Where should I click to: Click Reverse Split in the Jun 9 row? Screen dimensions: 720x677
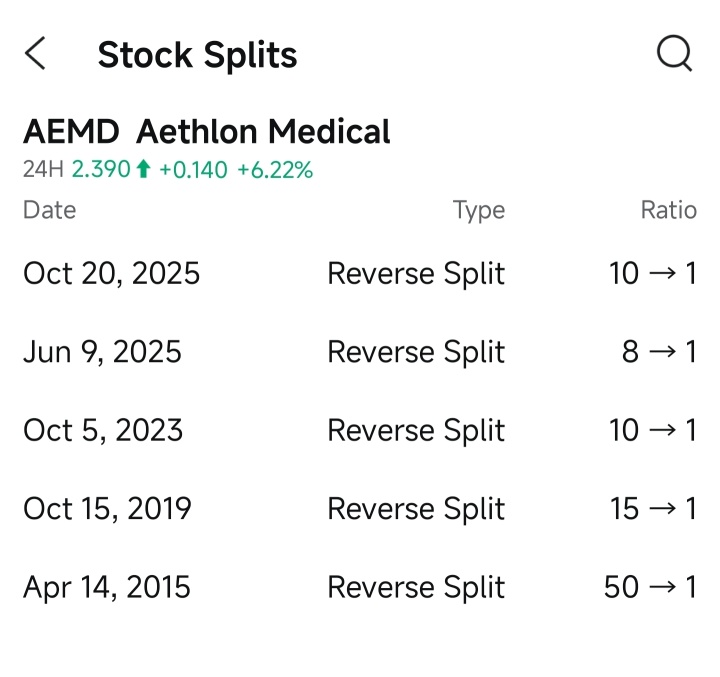(416, 352)
